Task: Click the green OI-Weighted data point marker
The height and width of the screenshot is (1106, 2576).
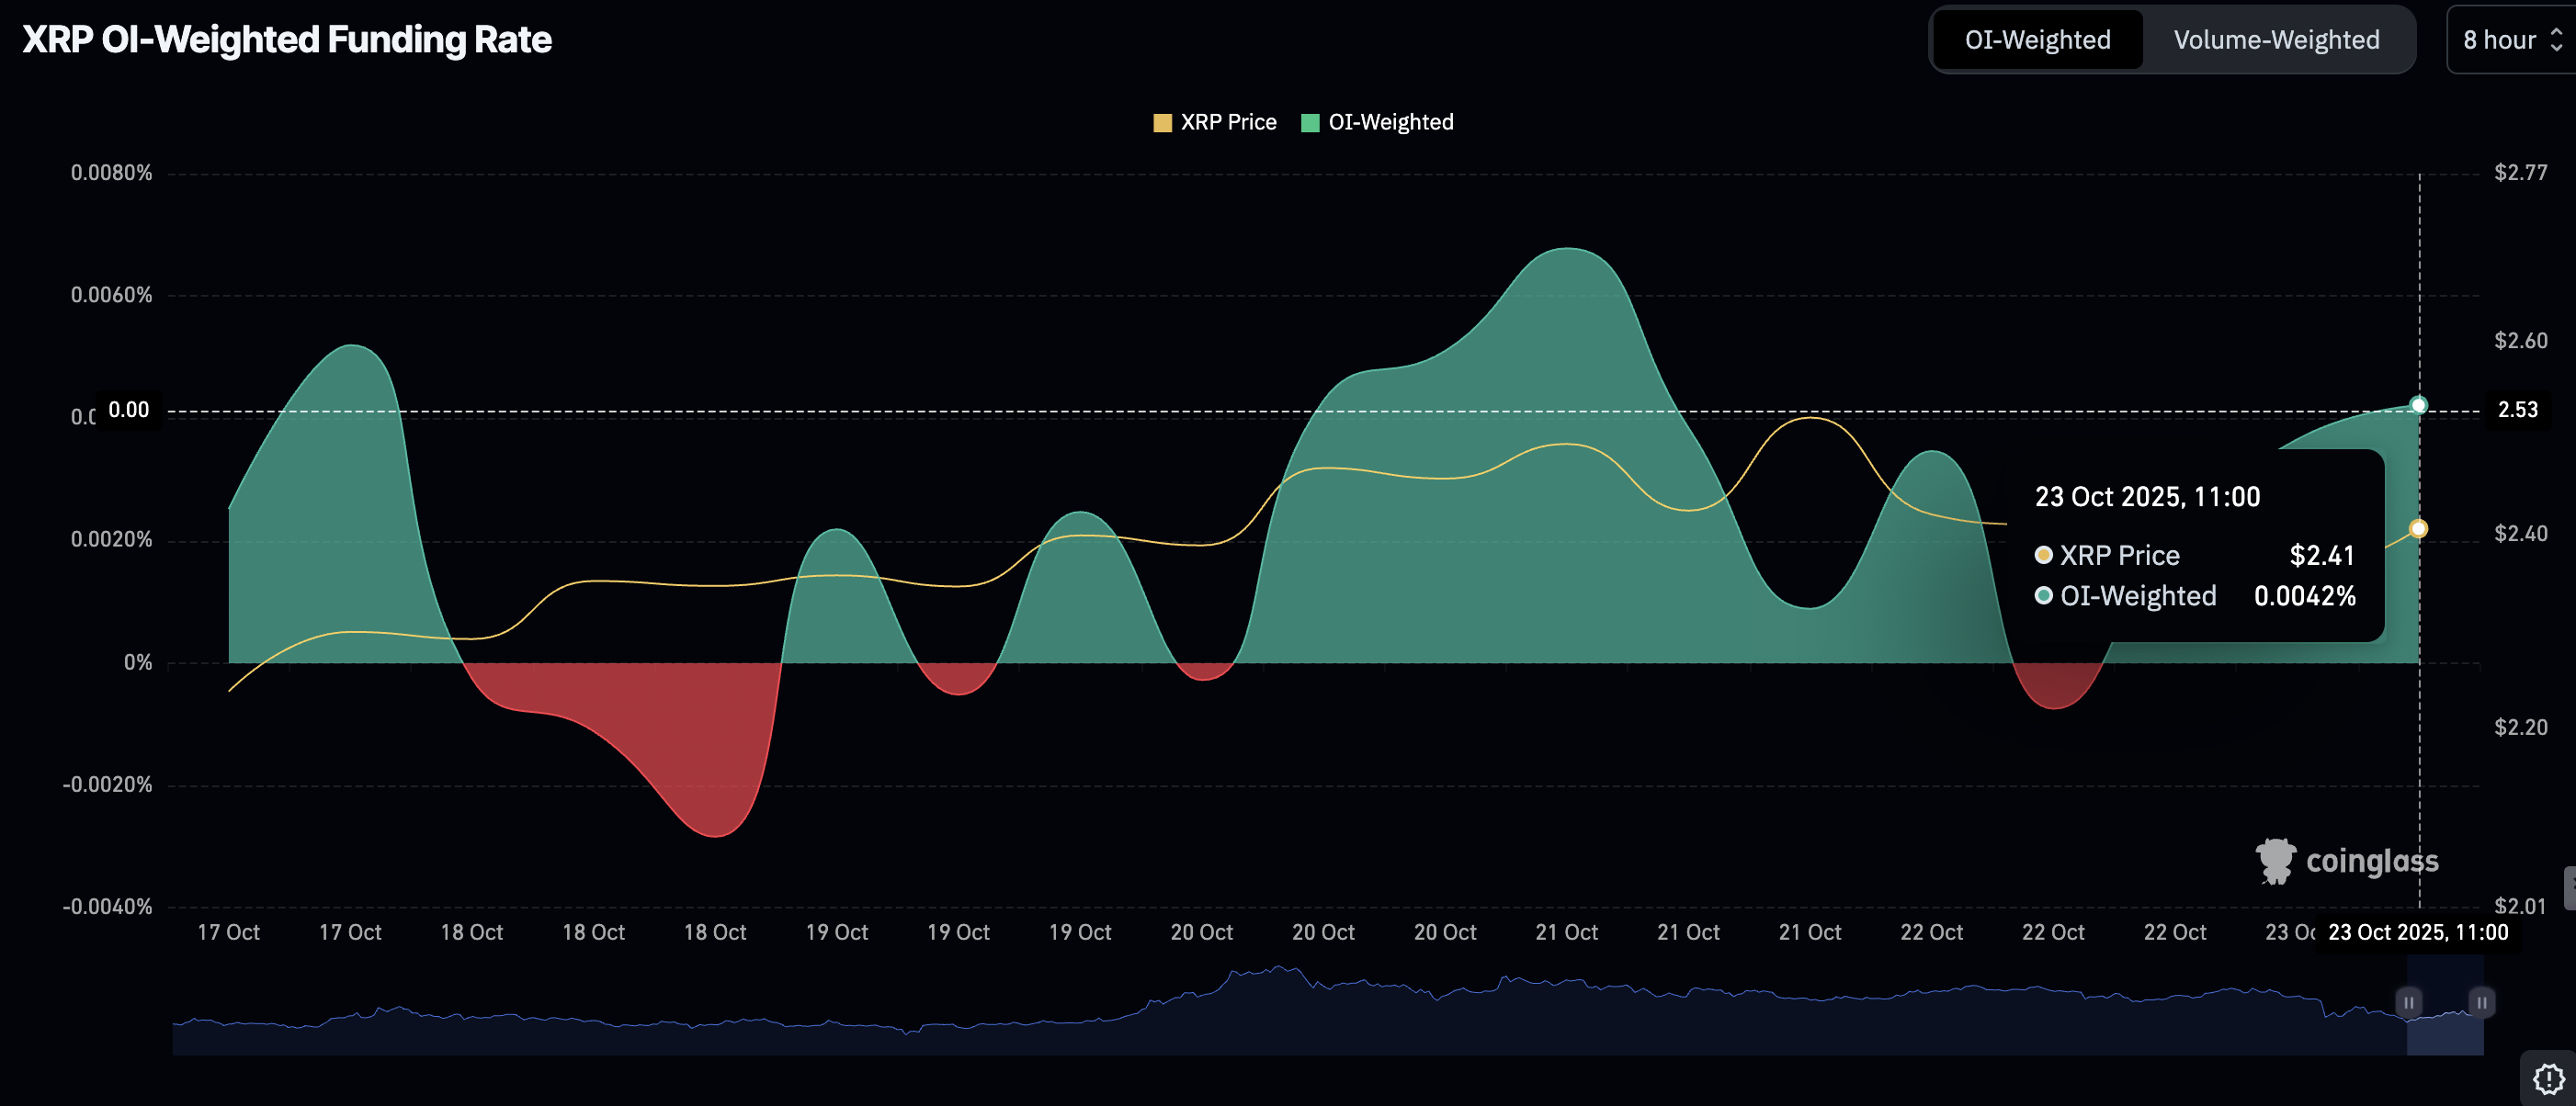Action: pos(2418,405)
